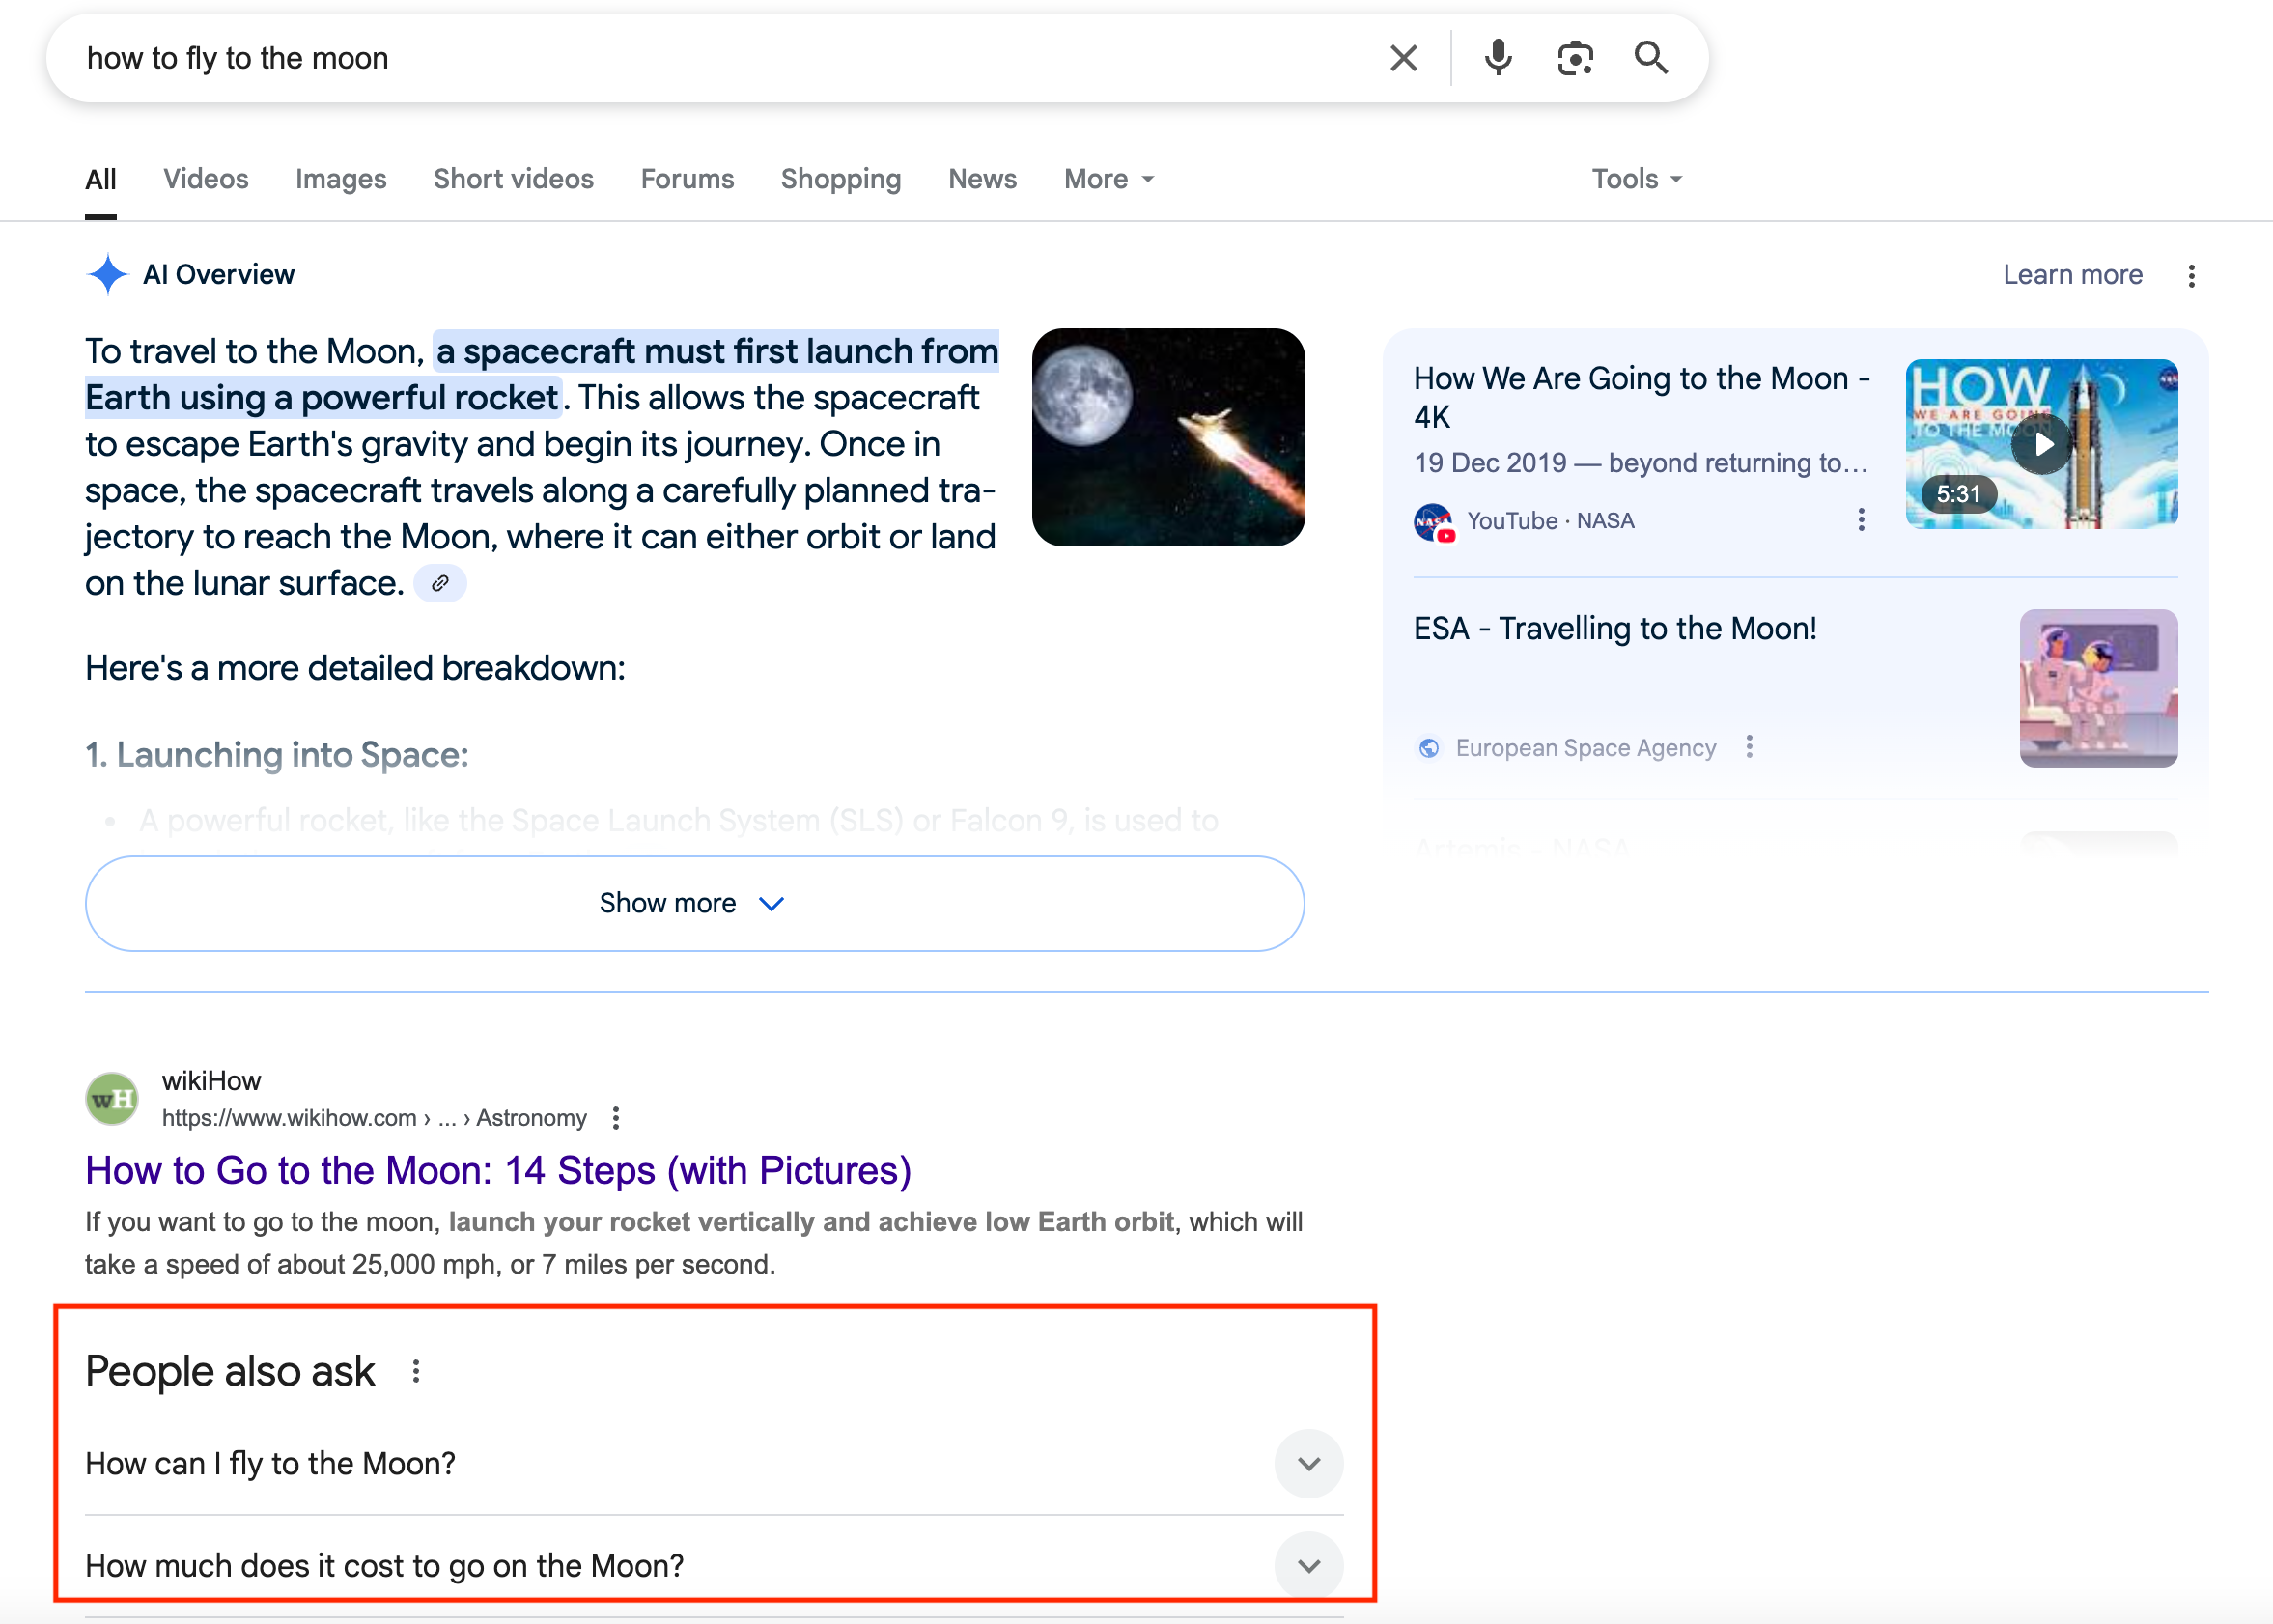Open People also ask three-dot menu
The image size is (2273, 1624).
pyautogui.click(x=416, y=1371)
